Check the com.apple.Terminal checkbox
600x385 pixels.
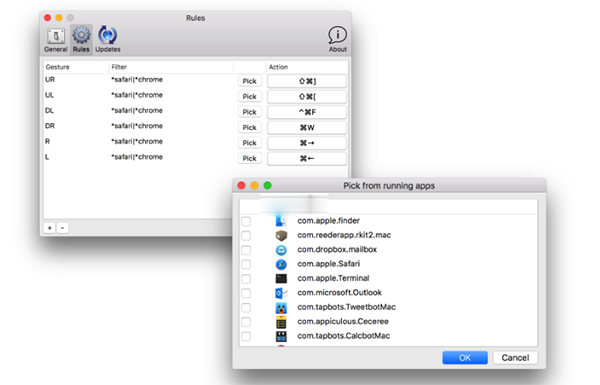246,279
